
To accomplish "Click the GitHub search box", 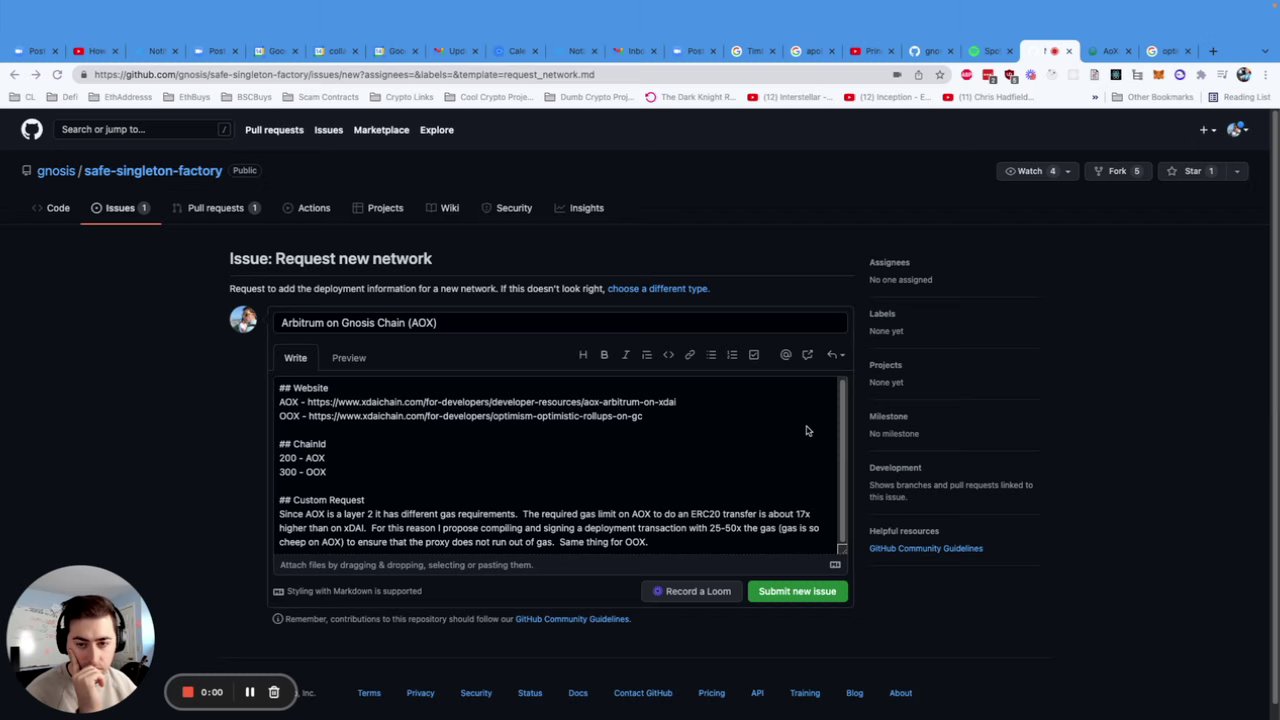I will pyautogui.click(x=145, y=130).
